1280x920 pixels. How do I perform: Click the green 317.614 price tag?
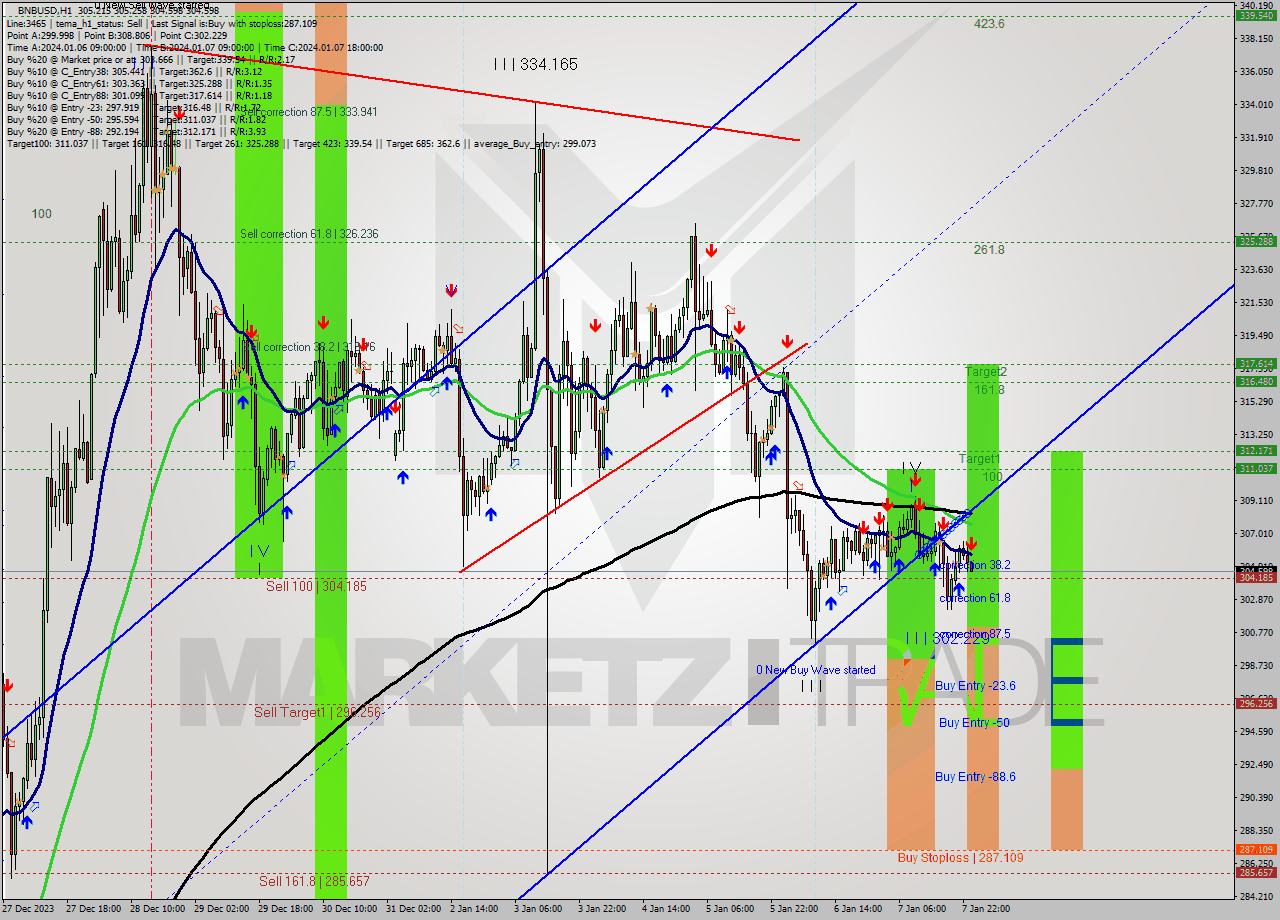[x=1256, y=364]
